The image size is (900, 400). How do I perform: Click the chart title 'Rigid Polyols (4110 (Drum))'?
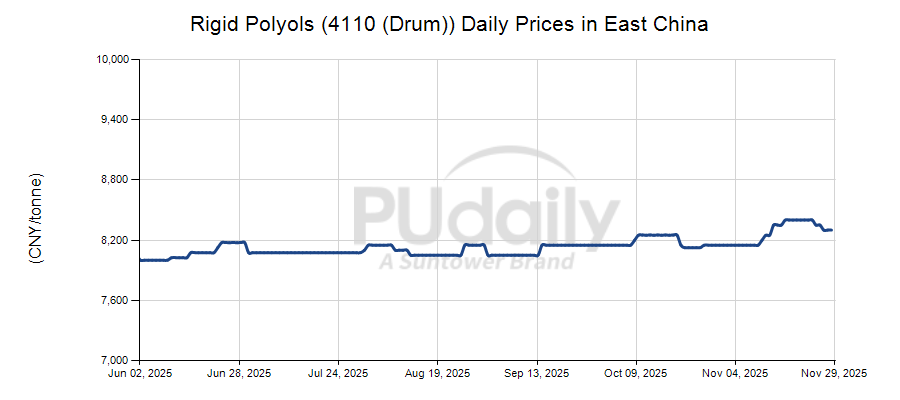(449, 25)
